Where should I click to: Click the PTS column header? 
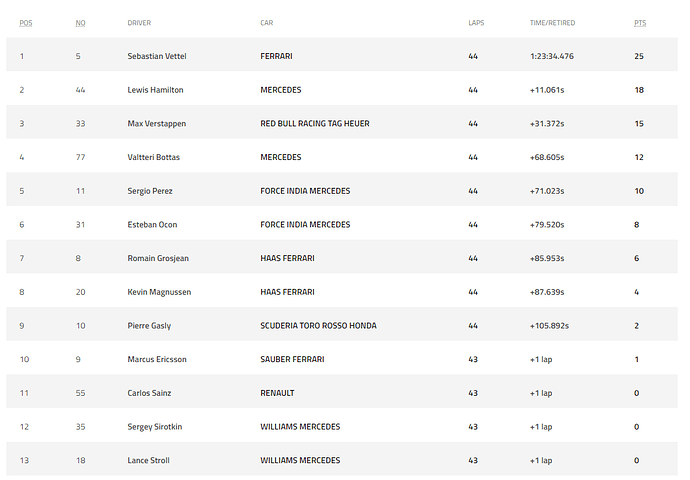point(640,22)
